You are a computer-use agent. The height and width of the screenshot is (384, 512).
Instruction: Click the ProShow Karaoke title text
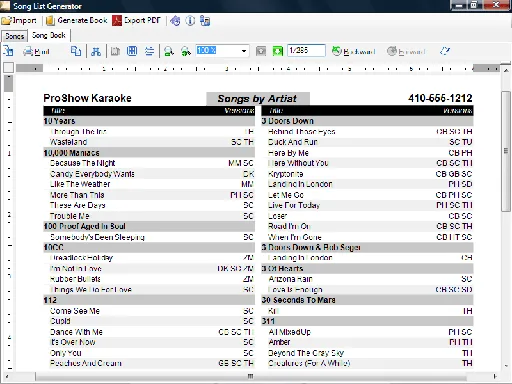[87, 98]
